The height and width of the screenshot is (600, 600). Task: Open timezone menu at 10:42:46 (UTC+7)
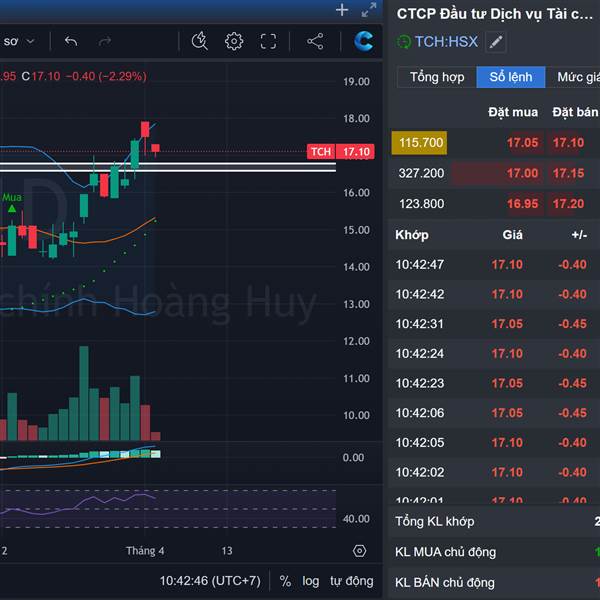(211, 581)
